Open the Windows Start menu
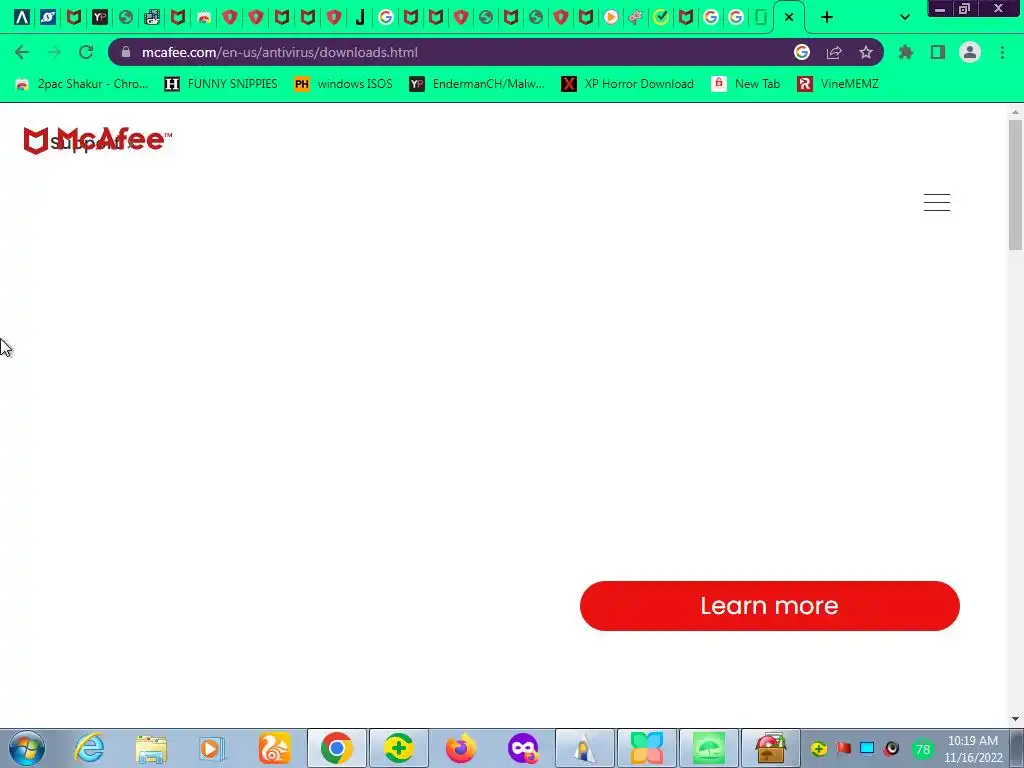Screen dimensions: 1024x768 (27, 748)
